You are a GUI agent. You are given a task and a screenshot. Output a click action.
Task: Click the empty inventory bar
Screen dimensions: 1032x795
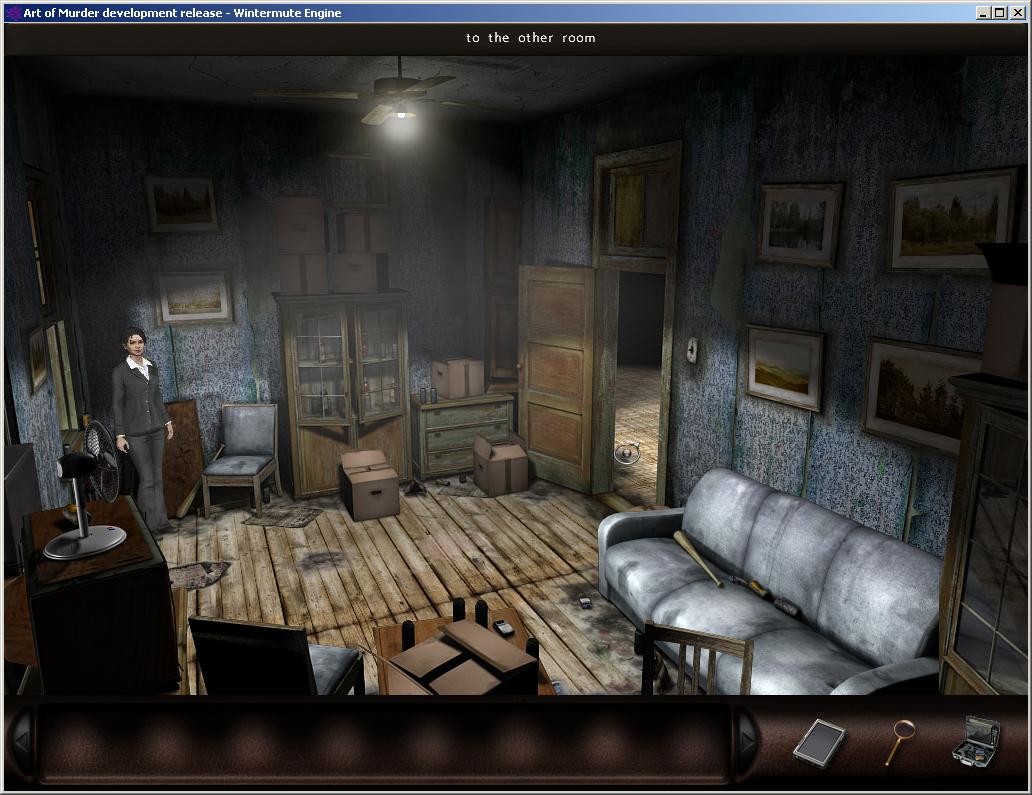coord(384,743)
